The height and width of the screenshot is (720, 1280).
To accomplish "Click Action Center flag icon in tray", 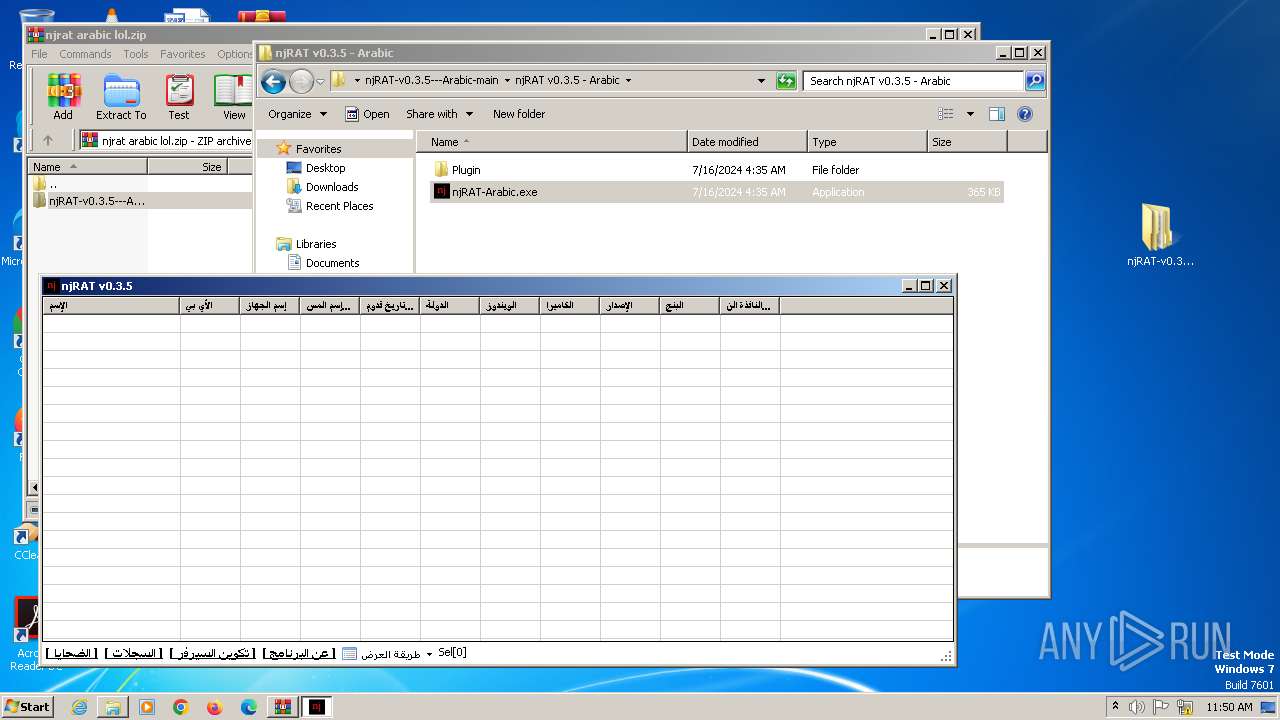I will pyautogui.click(x=1161, y=707).
